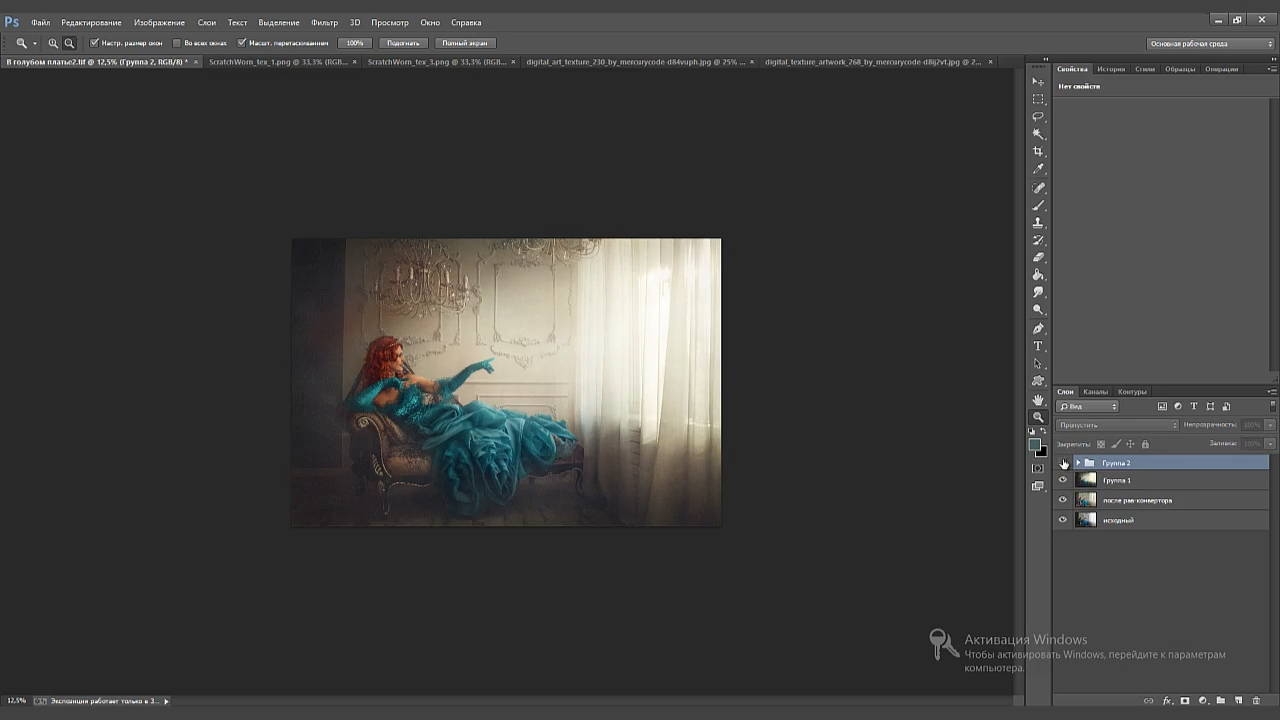Select the Zoom tool in tools panel

coord(1038,417)
